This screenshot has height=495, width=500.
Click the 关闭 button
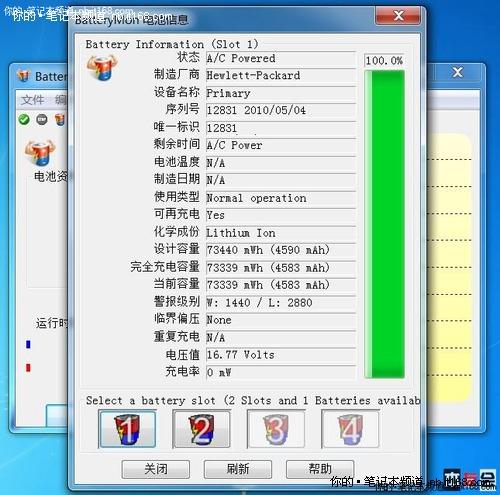[156, 469]
